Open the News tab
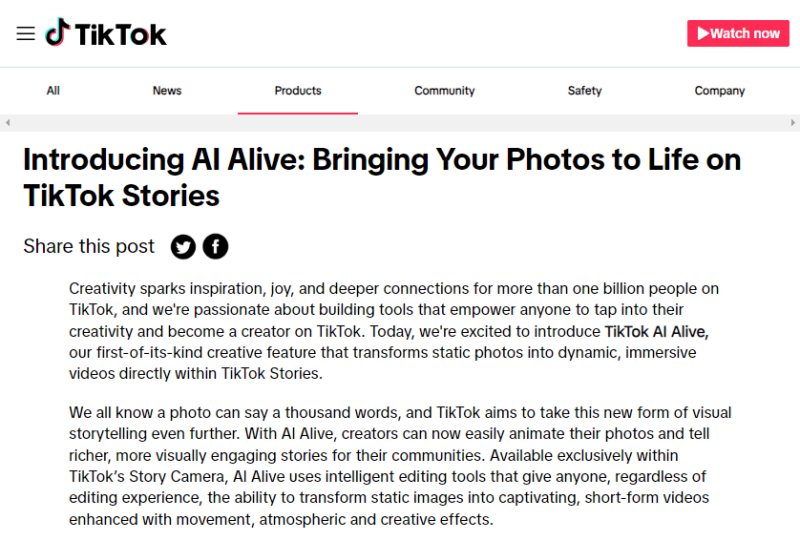This screenshot has width=800, height=541. (x=167, y=91)
